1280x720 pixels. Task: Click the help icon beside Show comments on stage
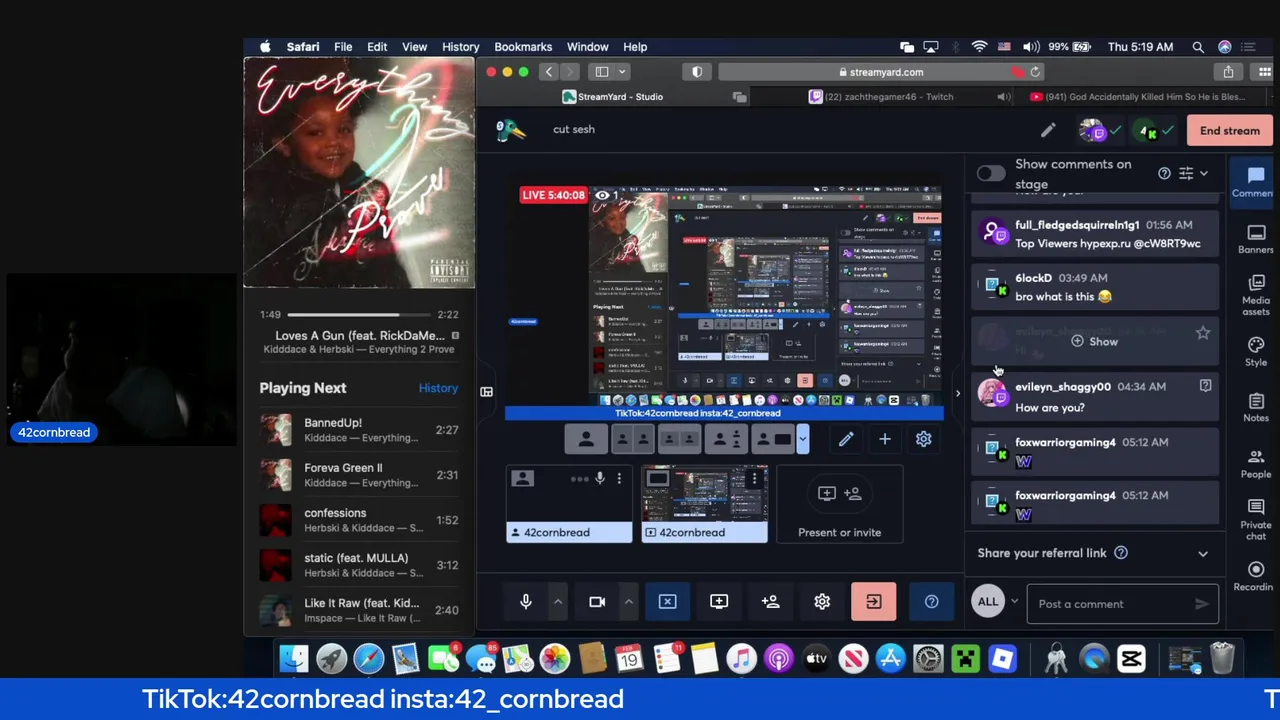coord(1164,173)
